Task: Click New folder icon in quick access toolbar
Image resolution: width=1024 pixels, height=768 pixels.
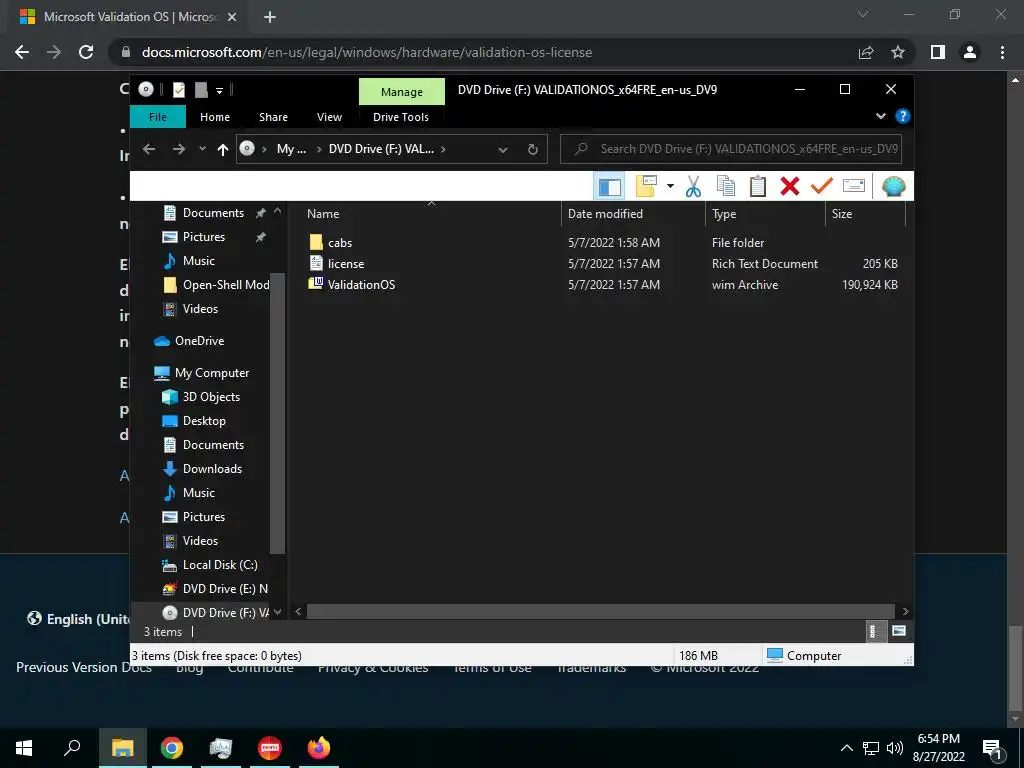Action: 201,90
